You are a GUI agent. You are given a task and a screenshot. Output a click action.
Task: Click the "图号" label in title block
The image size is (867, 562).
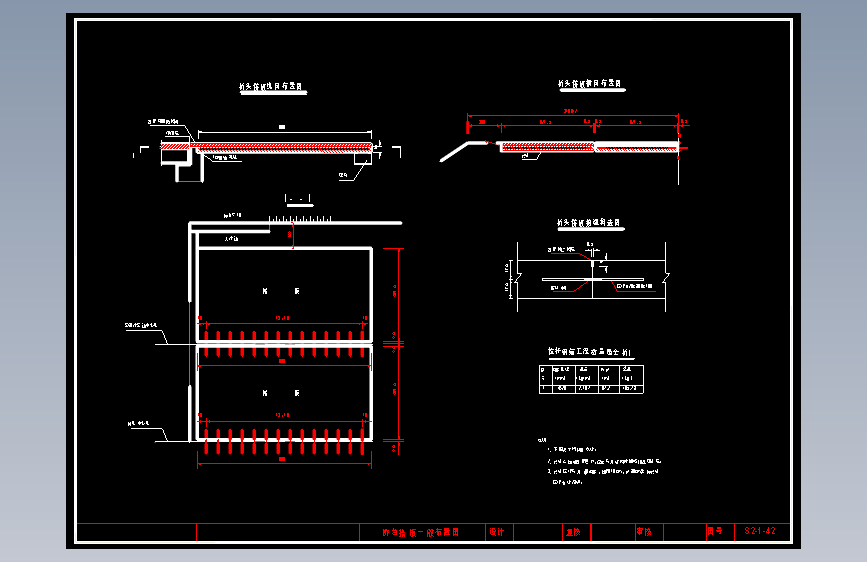[x=714, y=531]
